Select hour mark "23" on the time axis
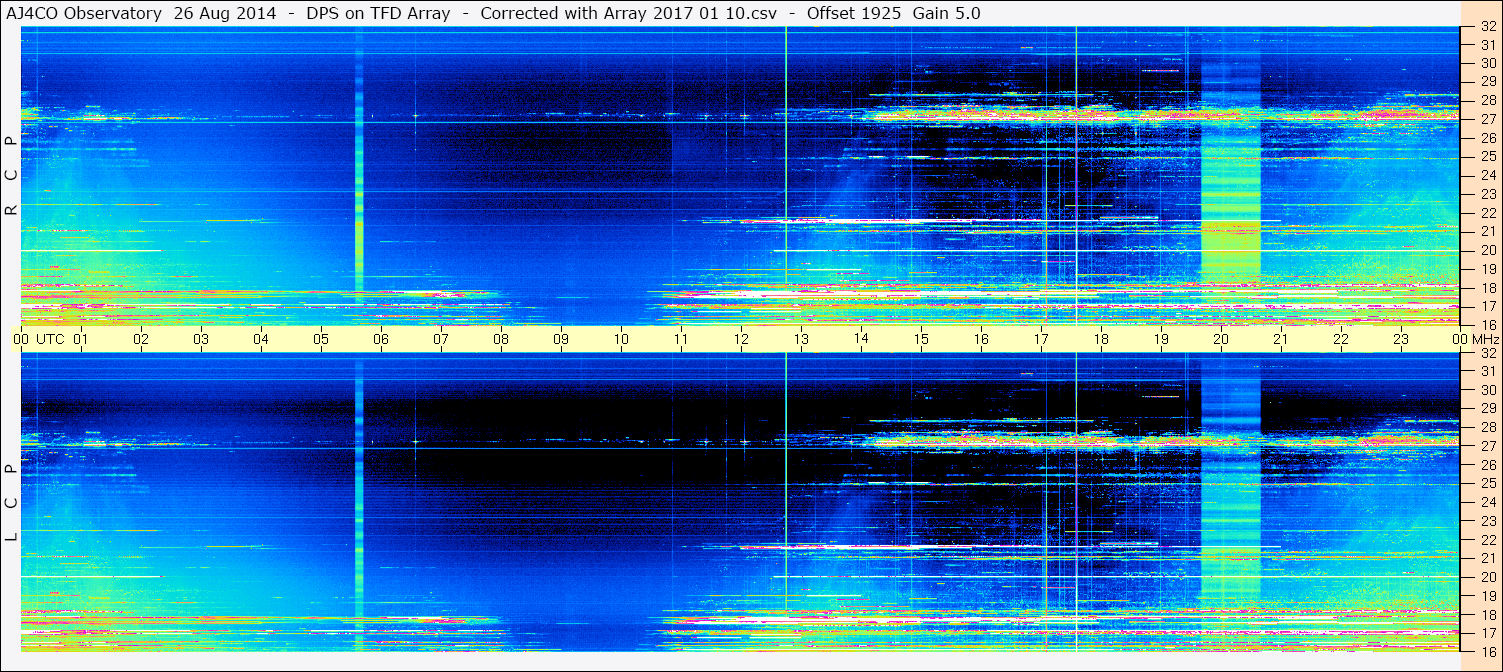 (1401, 339)
